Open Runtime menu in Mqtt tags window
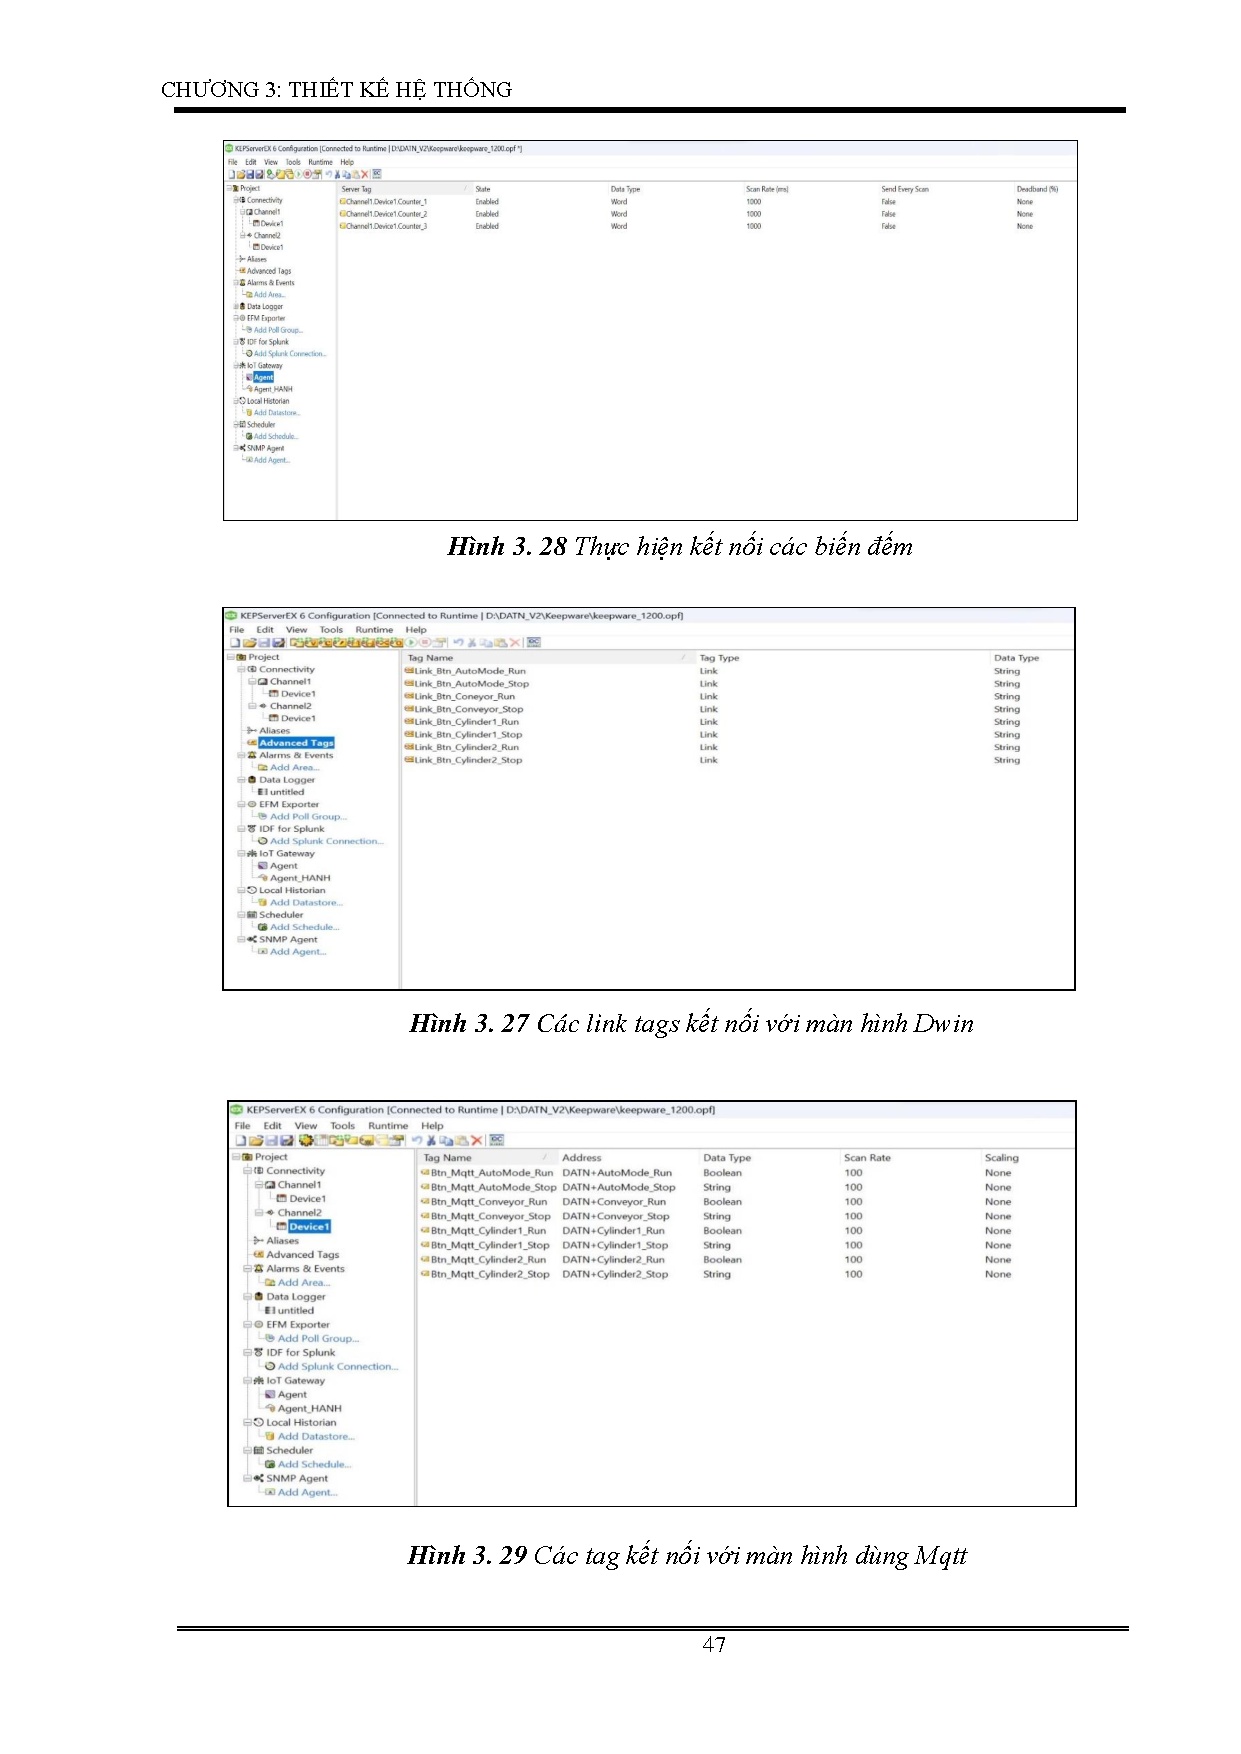1241x1754 pixels. (388, 1125)
